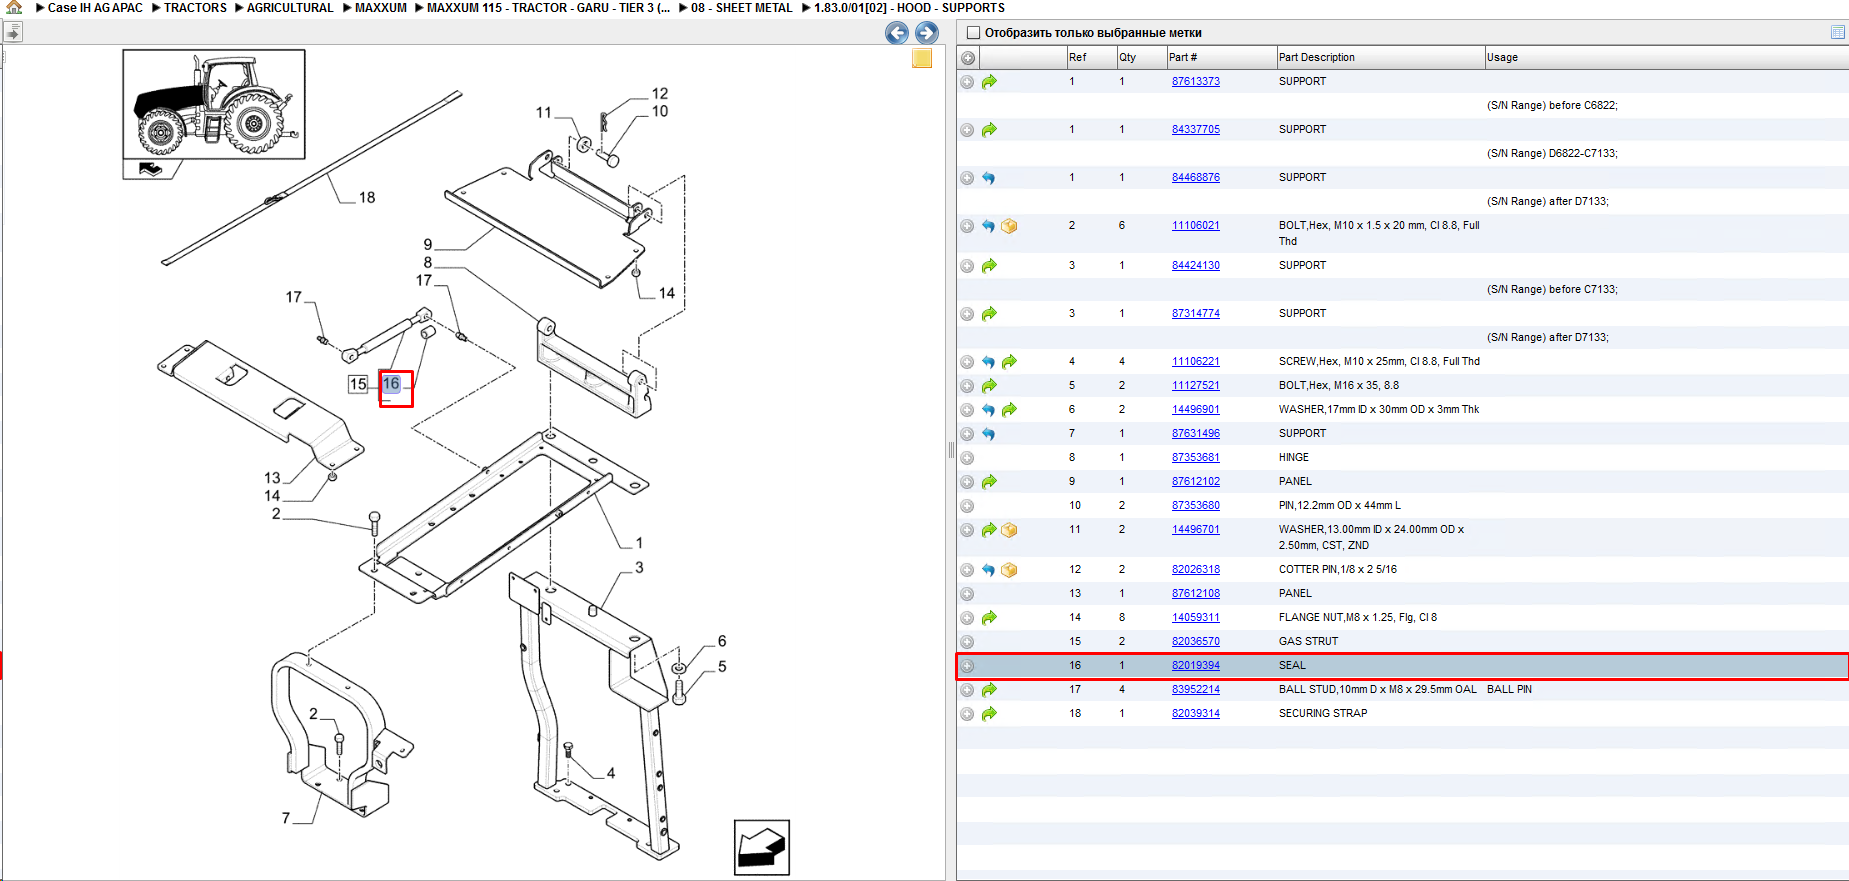This screenshot has width=1849, height=881.
Task: Open part number 82036570 link
Action: [x=1196, y=642]
